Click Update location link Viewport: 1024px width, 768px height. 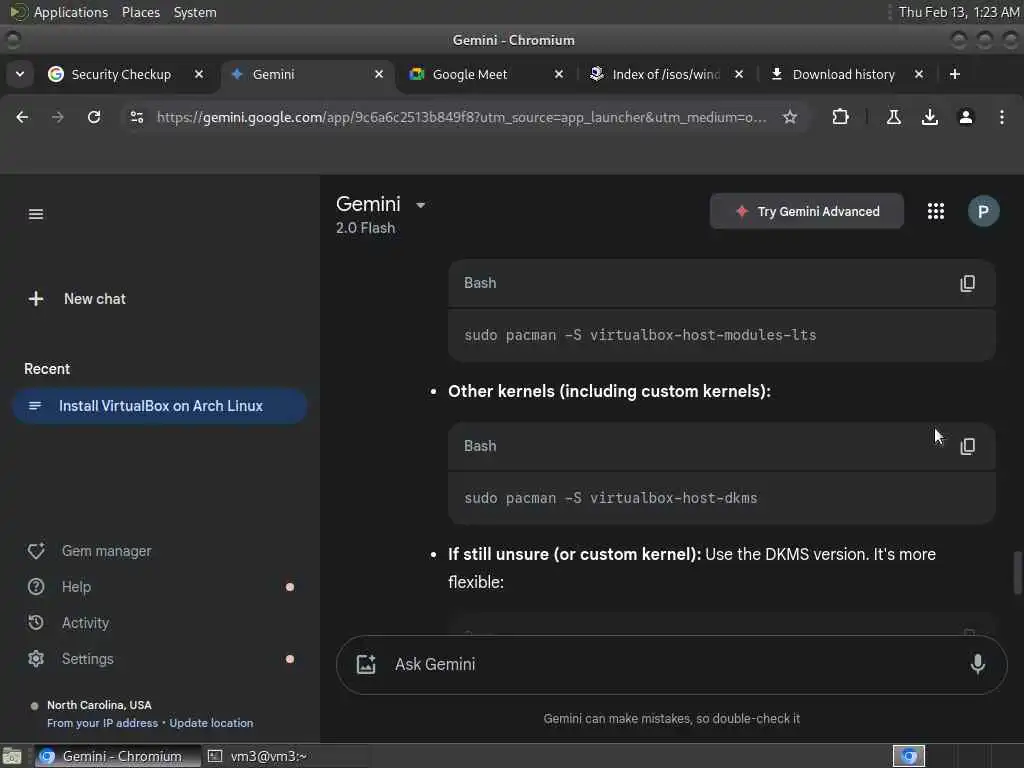click(x=211, y=723)
